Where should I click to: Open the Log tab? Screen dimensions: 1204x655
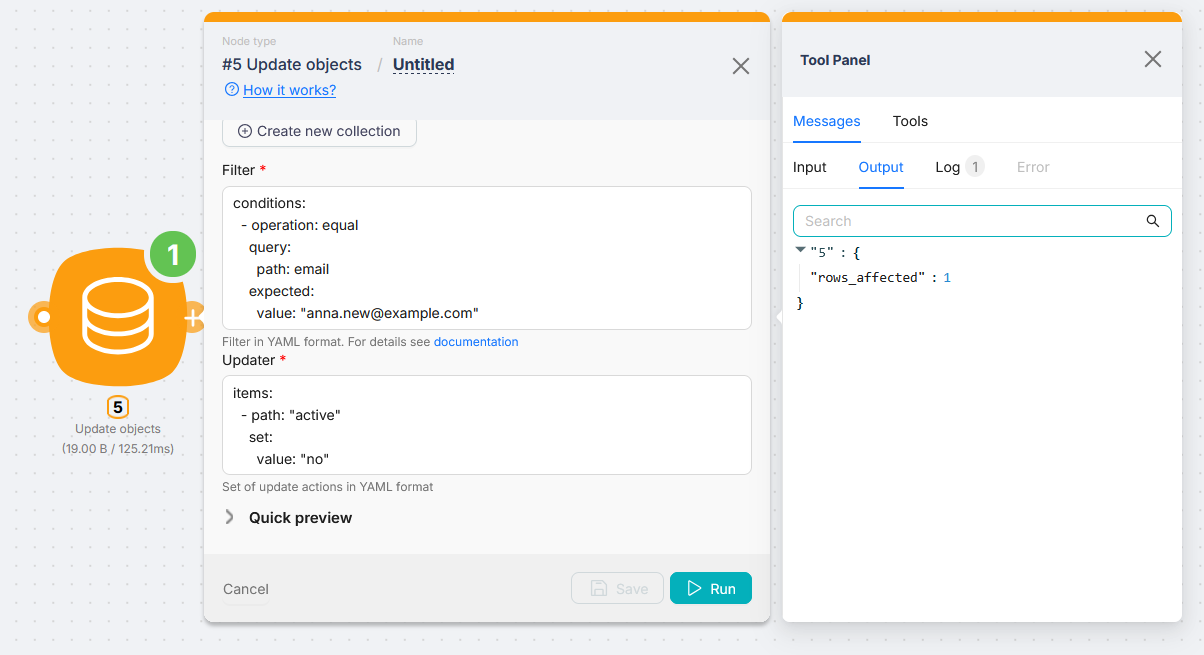947,167
